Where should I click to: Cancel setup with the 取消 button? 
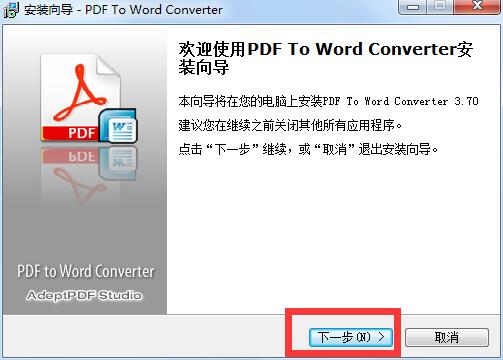click(x=447, y=337)
